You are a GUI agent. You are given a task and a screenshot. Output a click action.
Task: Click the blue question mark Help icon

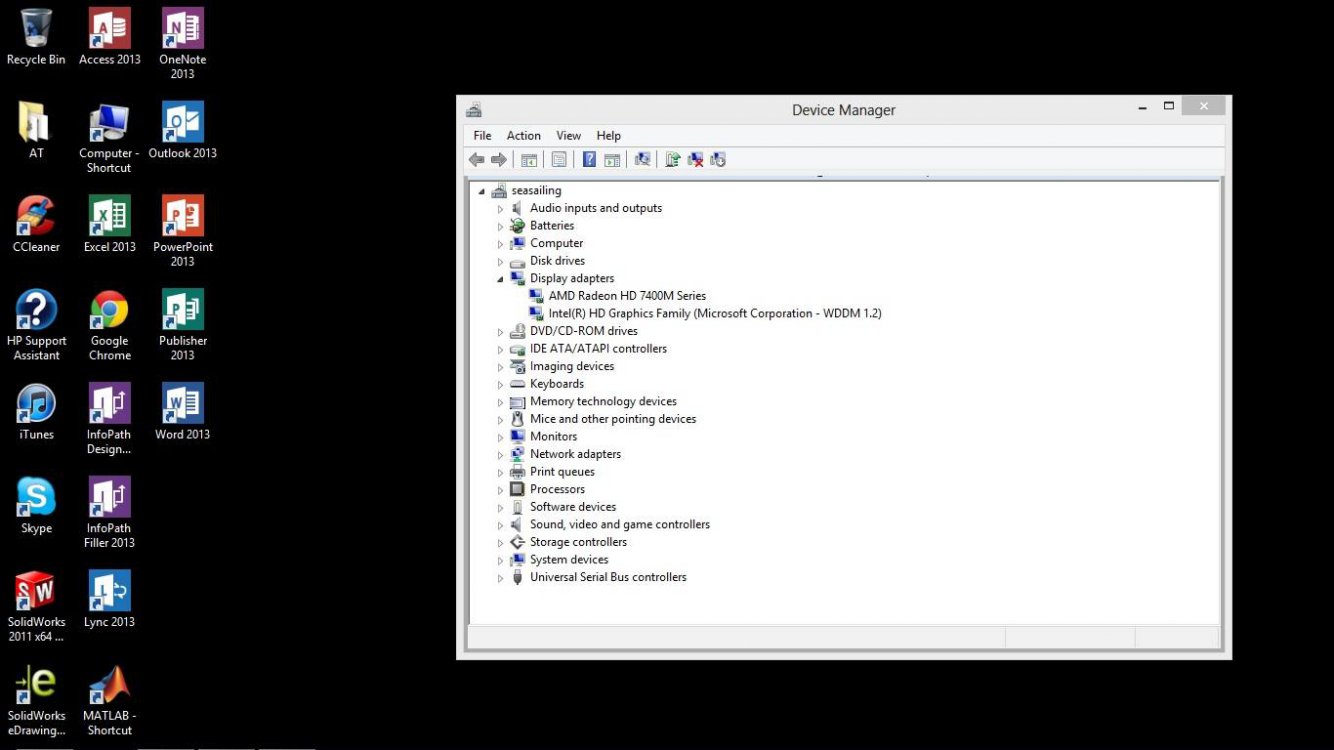[590, 160]
